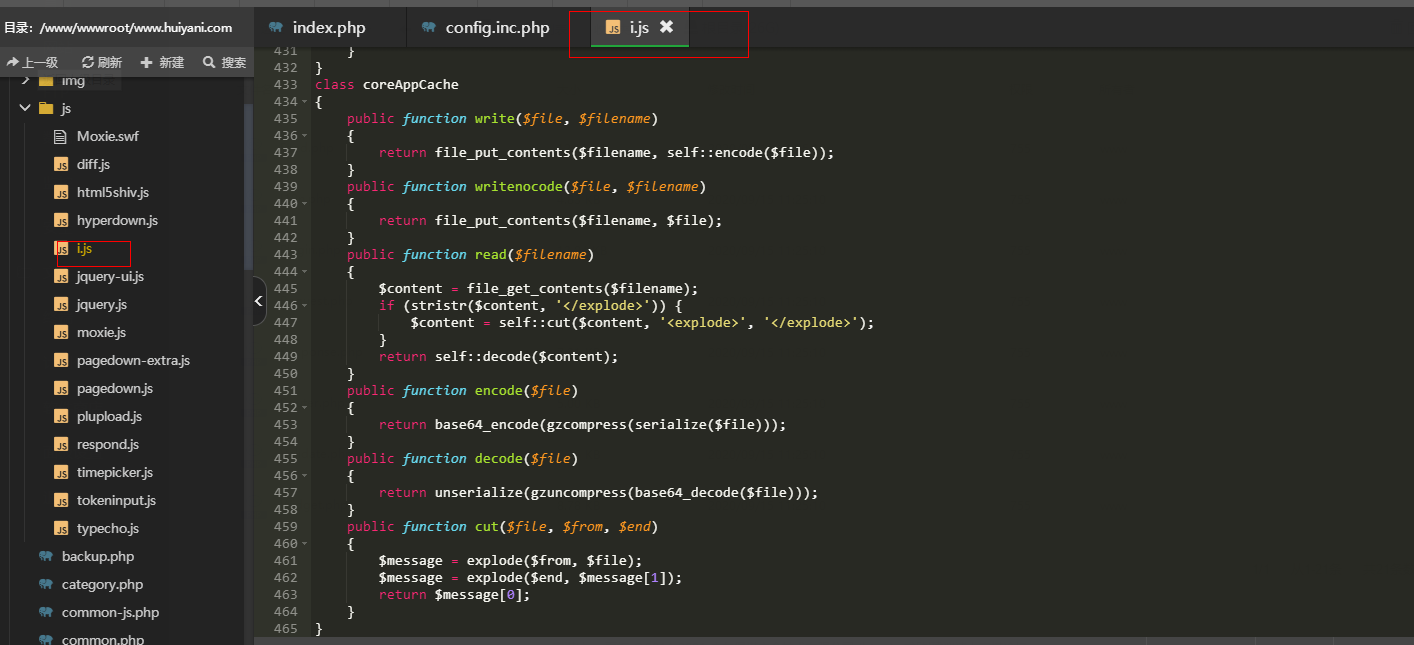Fold code at line 434 arrow
The image size is (1414, 645).
(x=304, y=102)
